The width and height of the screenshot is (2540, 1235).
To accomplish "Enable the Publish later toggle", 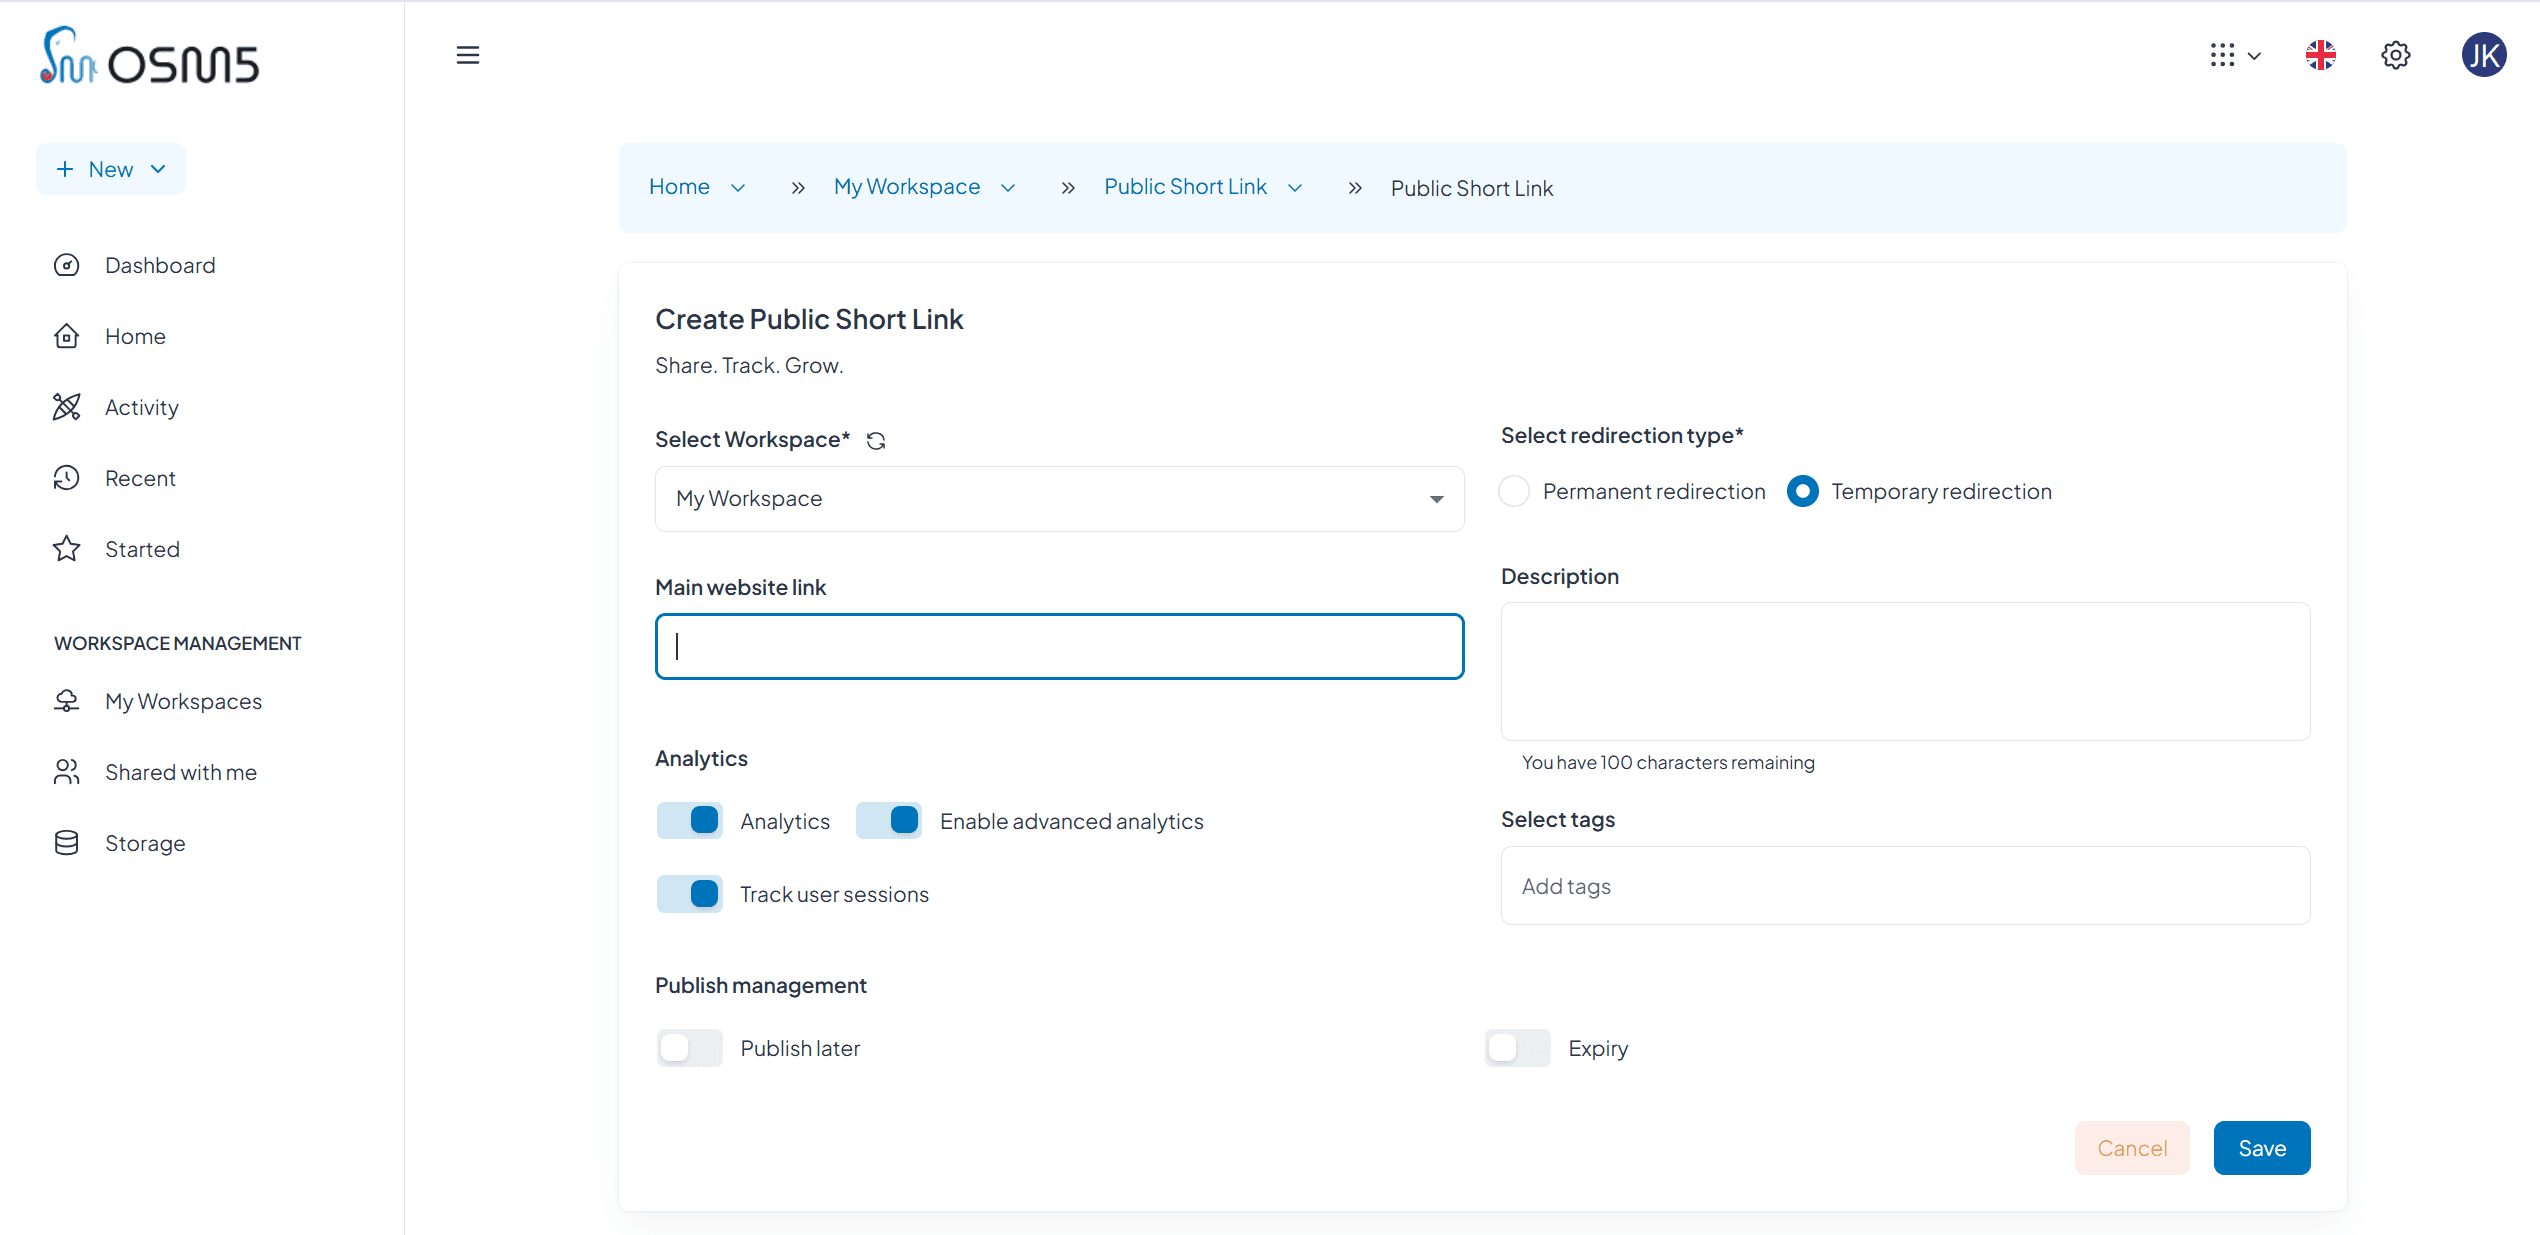I will tap(689, 1048).
